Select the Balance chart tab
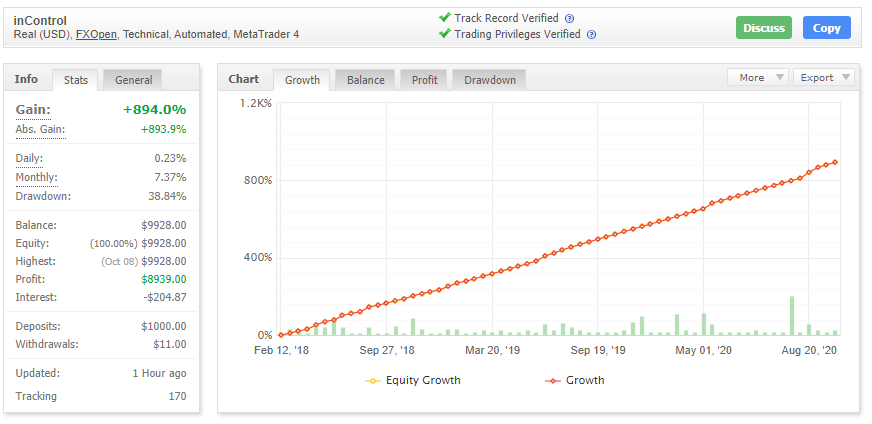The height and width of the screenshot is (424, 872). coord(365,80)
